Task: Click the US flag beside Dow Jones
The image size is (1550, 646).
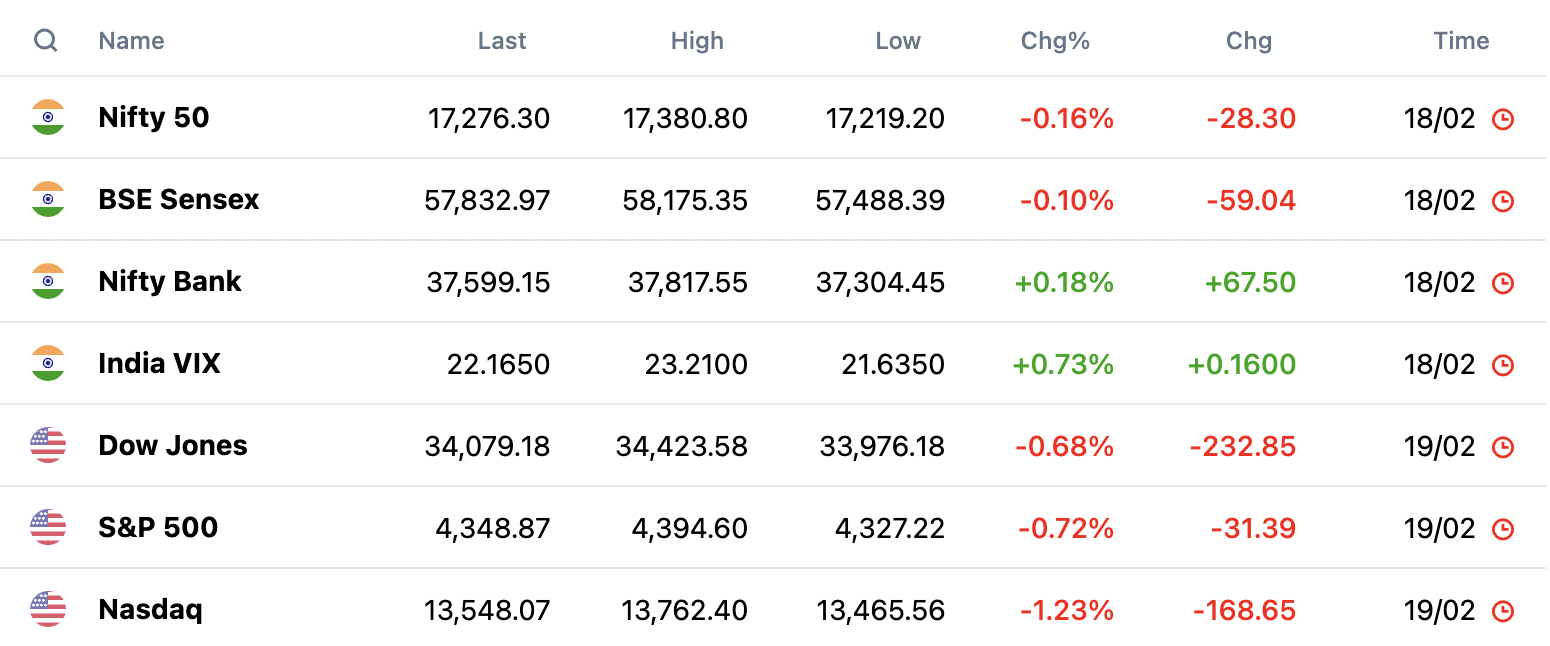Action: point(48,445)
